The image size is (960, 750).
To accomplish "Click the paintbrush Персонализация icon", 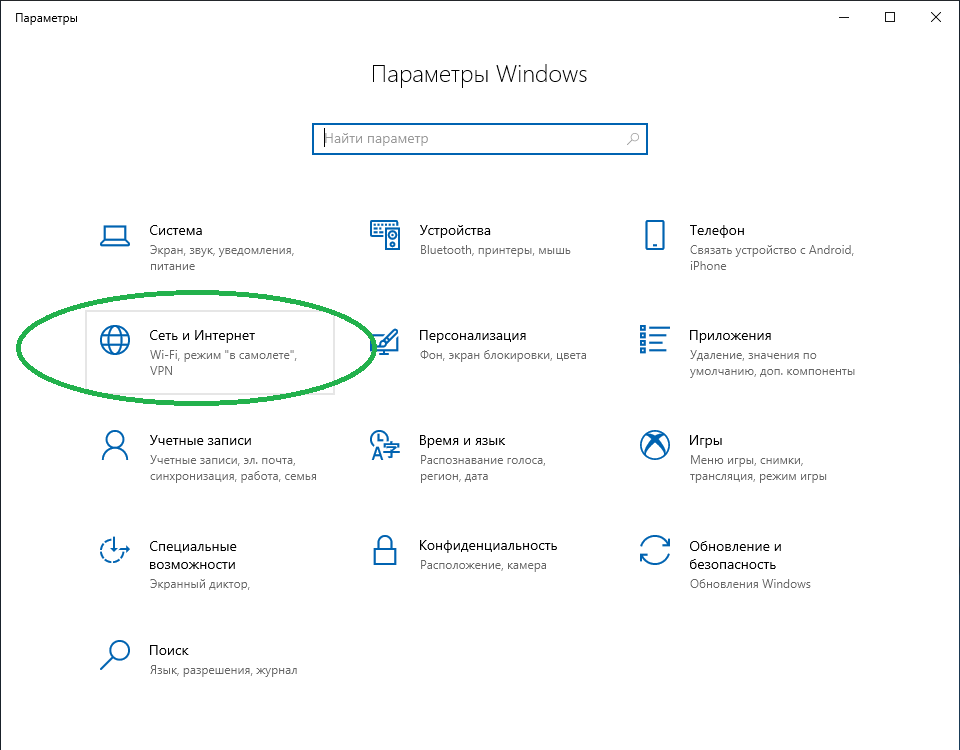I will coord(386,342).
